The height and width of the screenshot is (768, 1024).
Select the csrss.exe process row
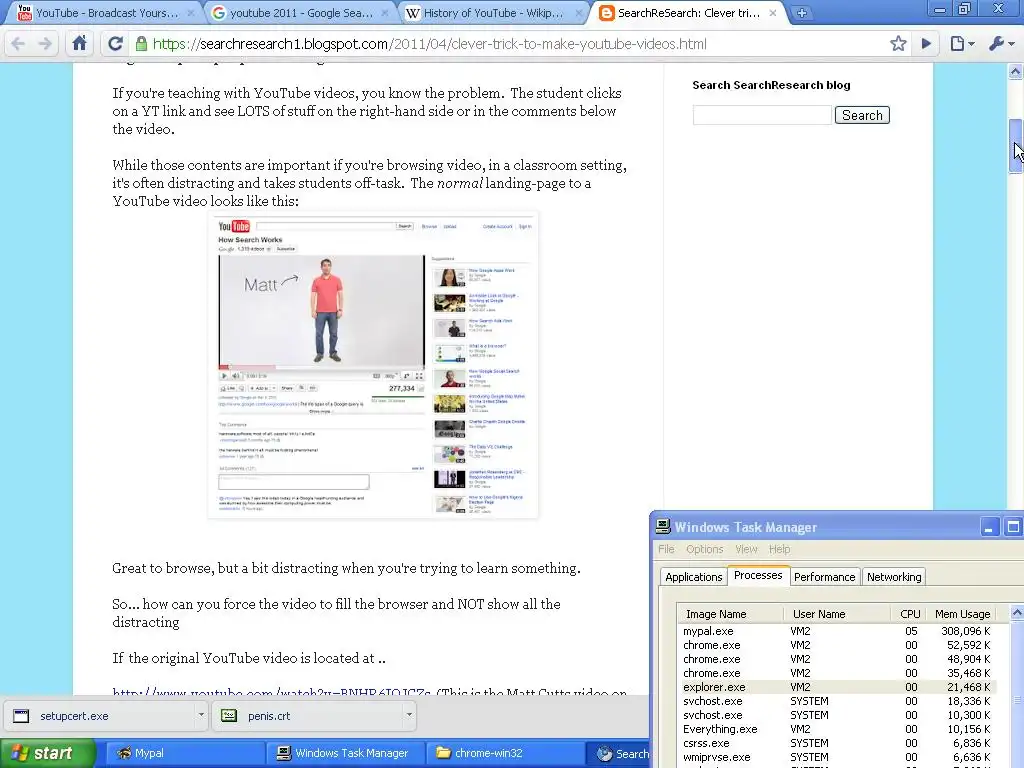pos(838,743)
